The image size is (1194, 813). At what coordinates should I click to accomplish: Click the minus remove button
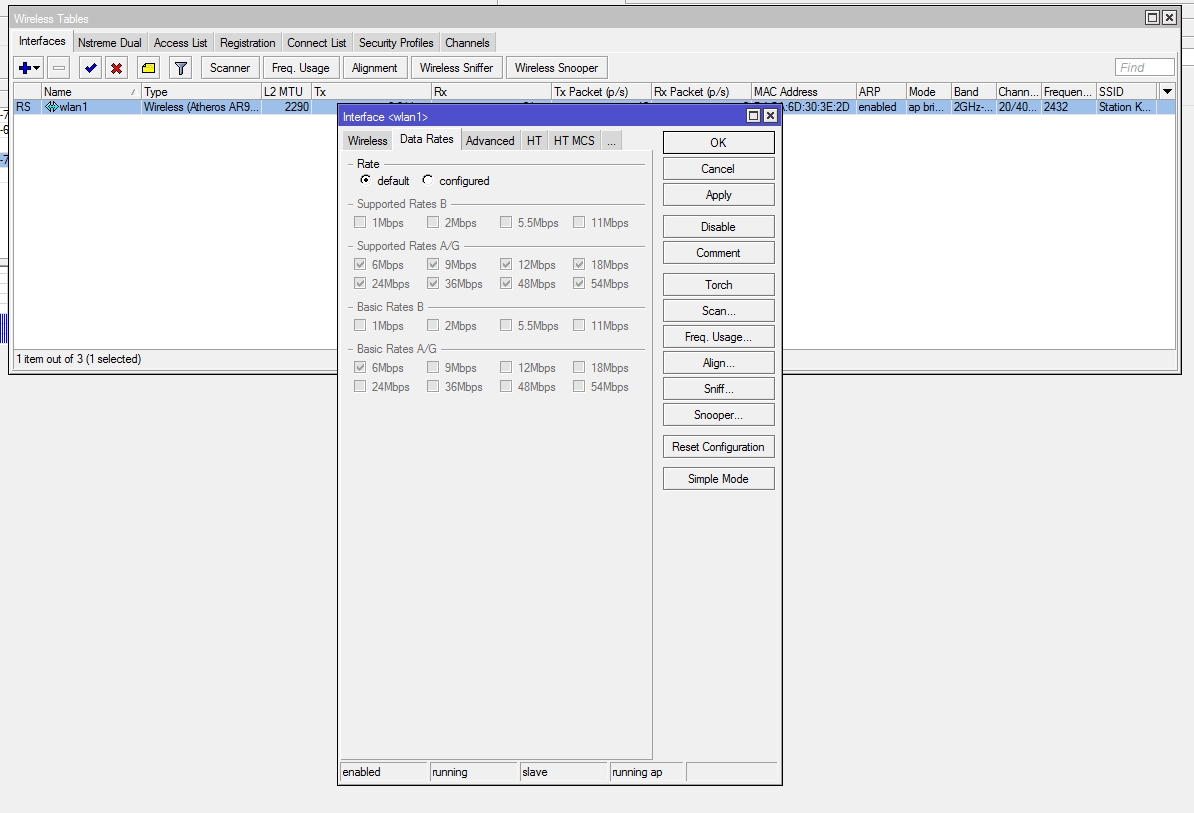tap(59, 68)
